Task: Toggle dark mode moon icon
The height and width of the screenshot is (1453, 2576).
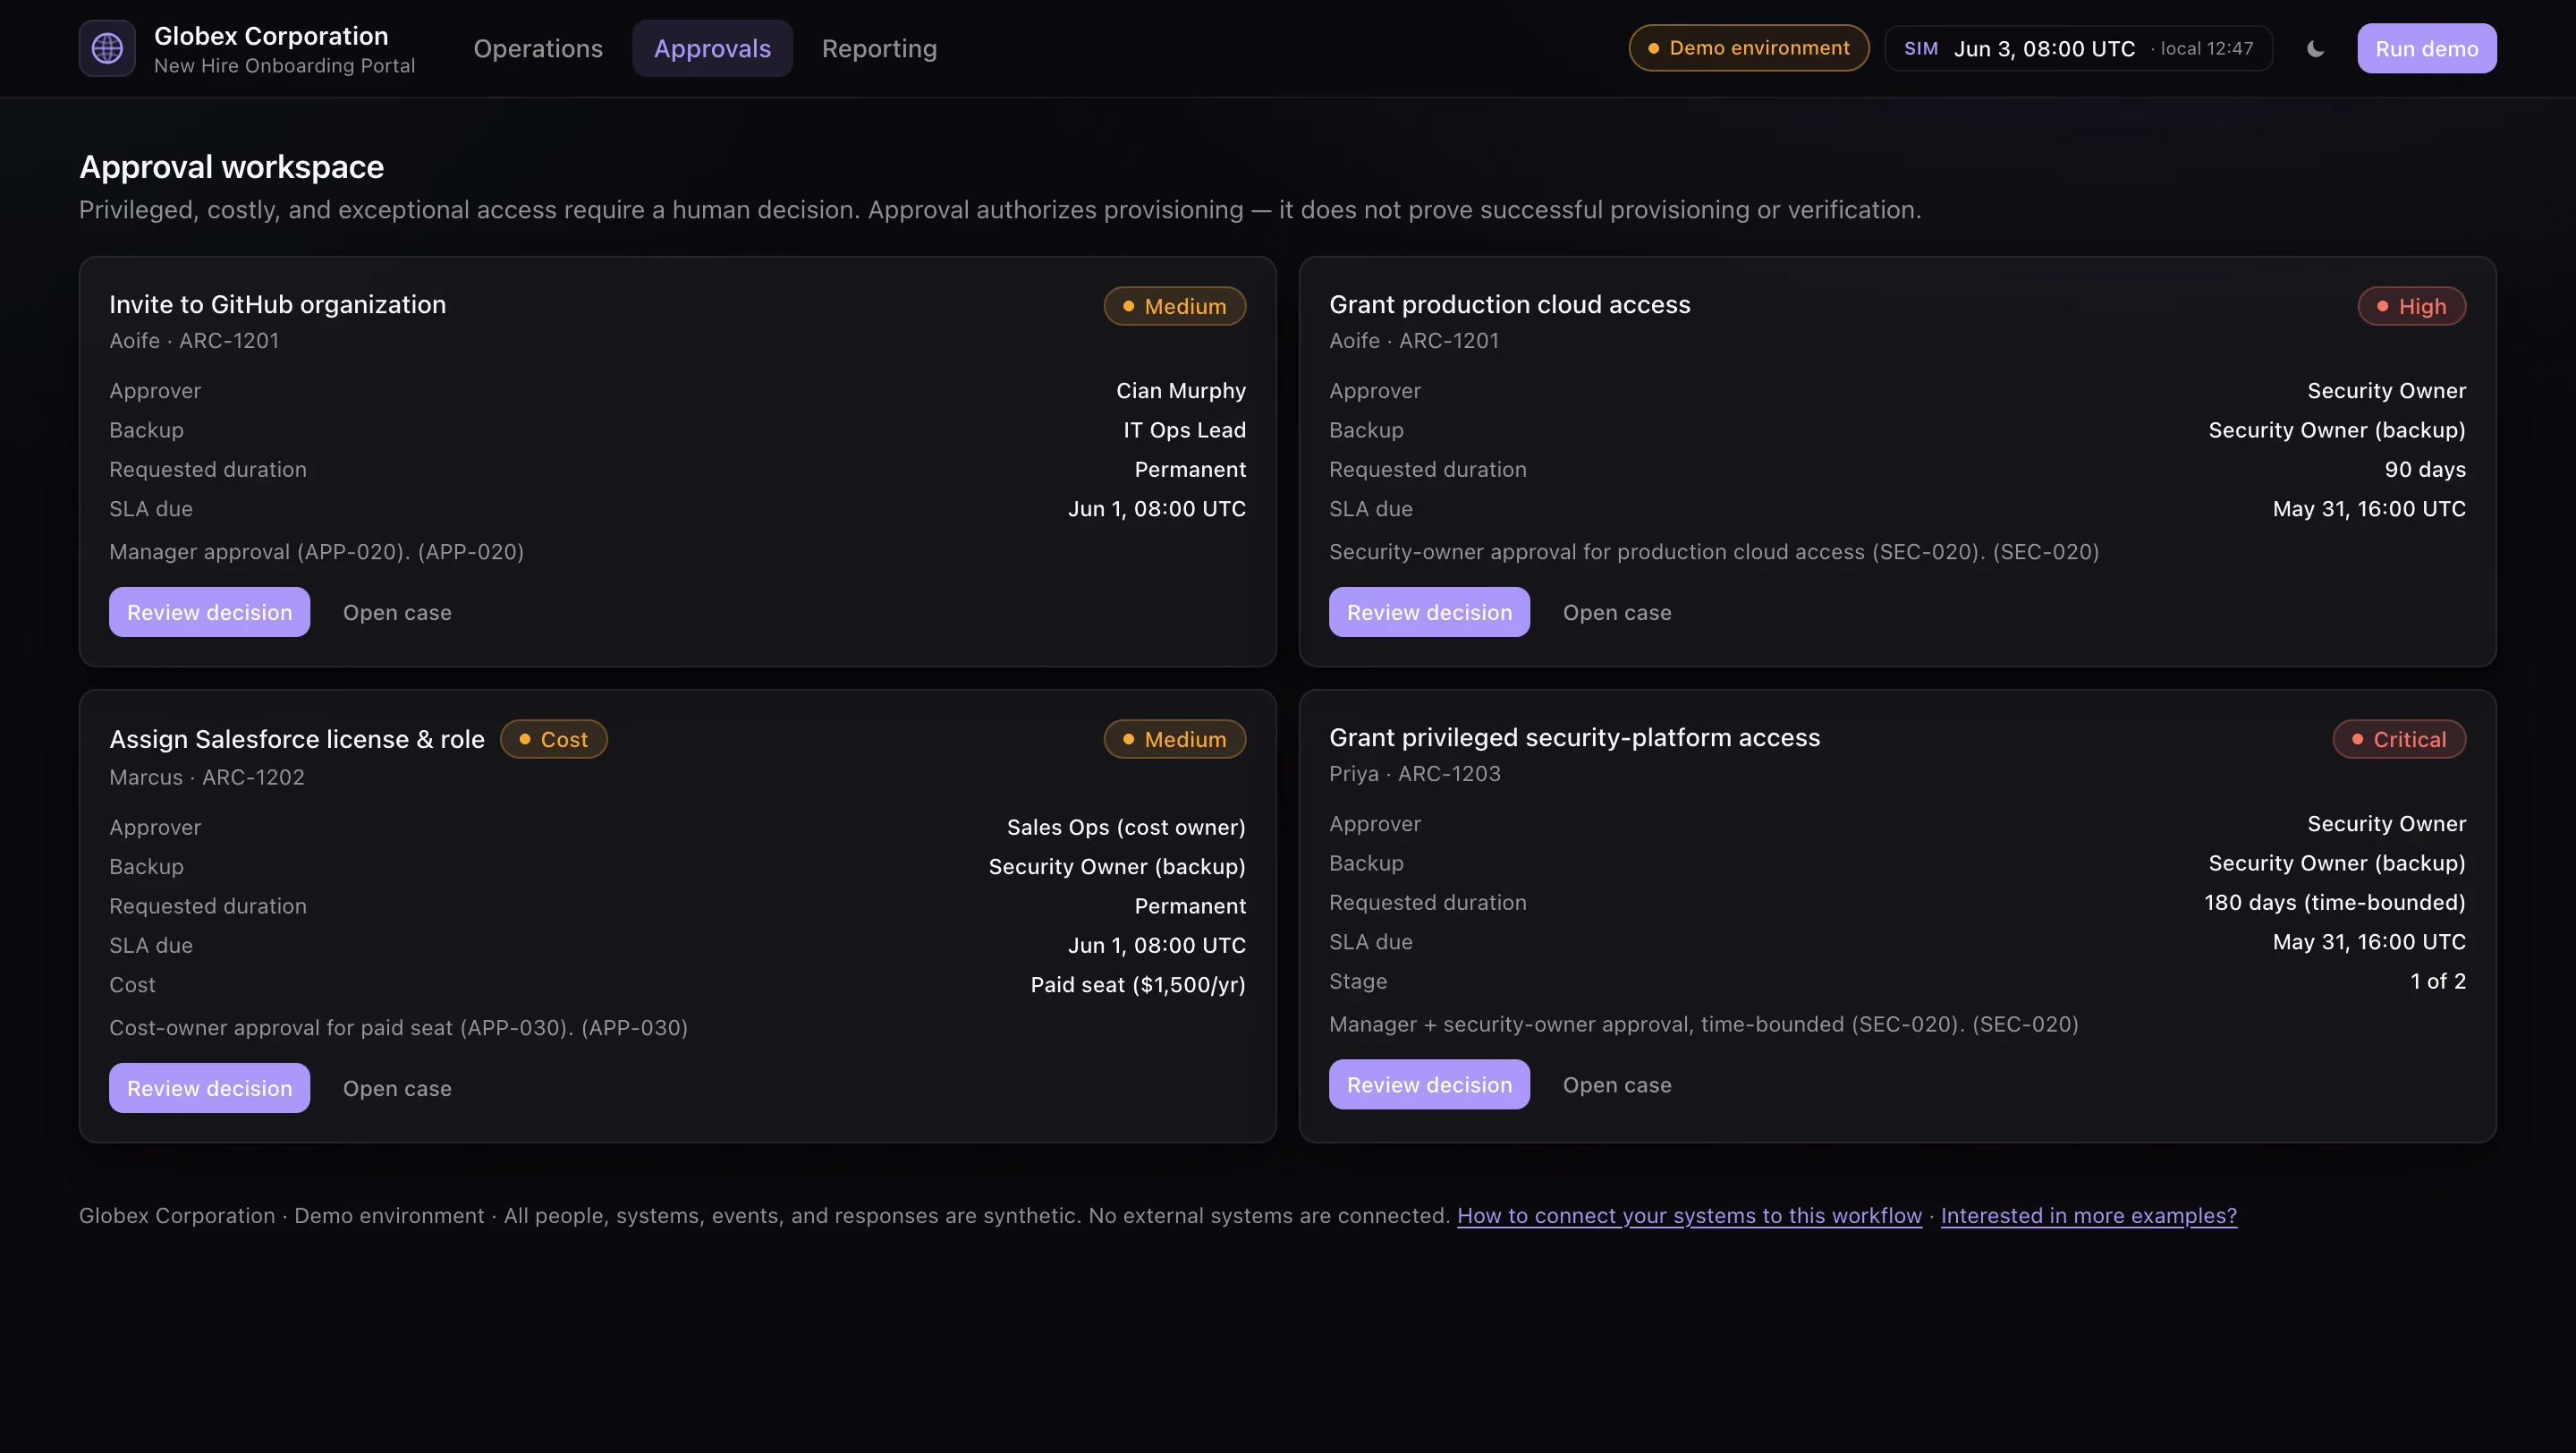Action: point(2315,48)
